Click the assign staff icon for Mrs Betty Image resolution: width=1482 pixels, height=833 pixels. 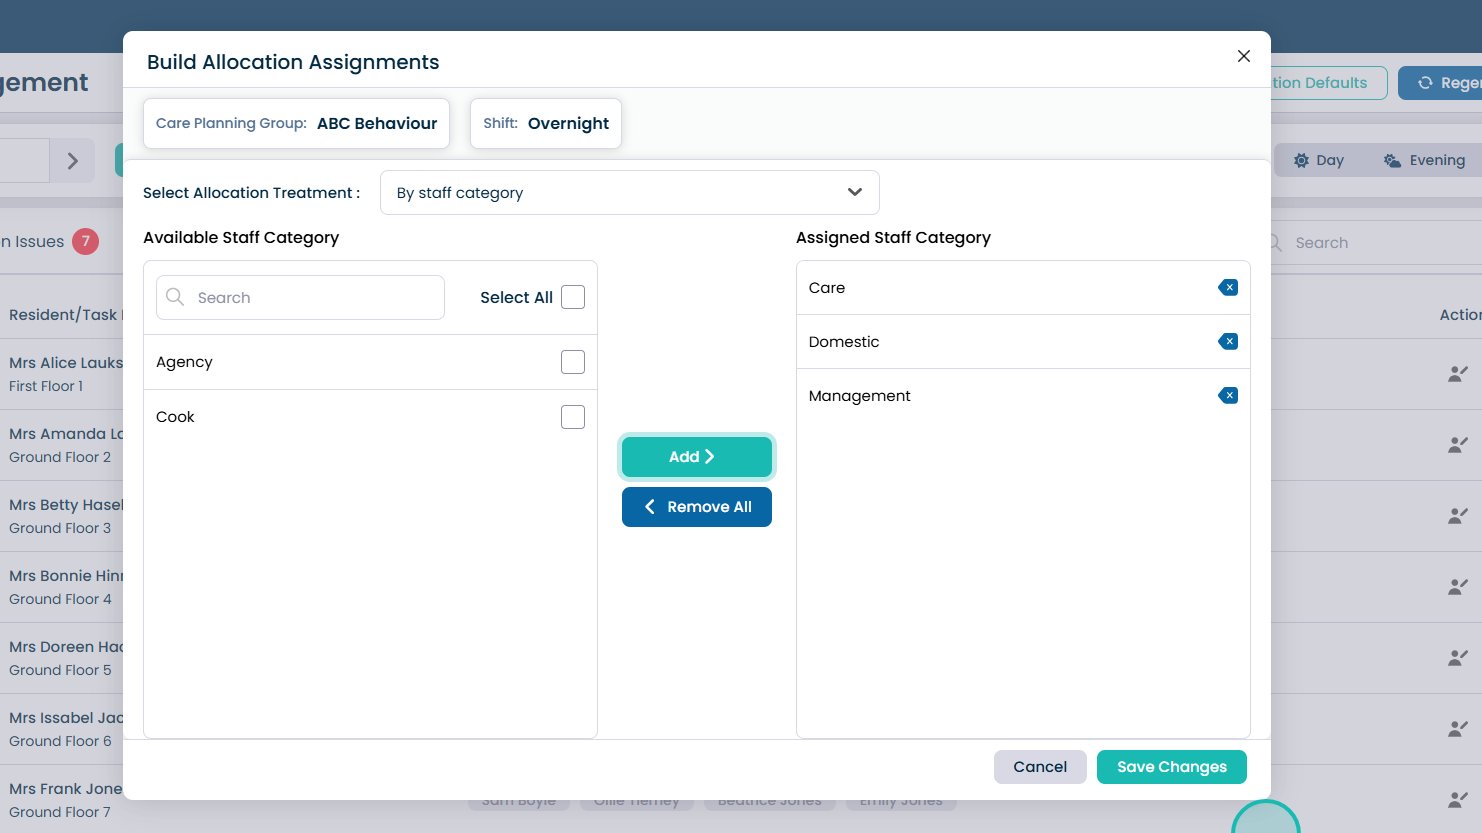[1458, 516]
